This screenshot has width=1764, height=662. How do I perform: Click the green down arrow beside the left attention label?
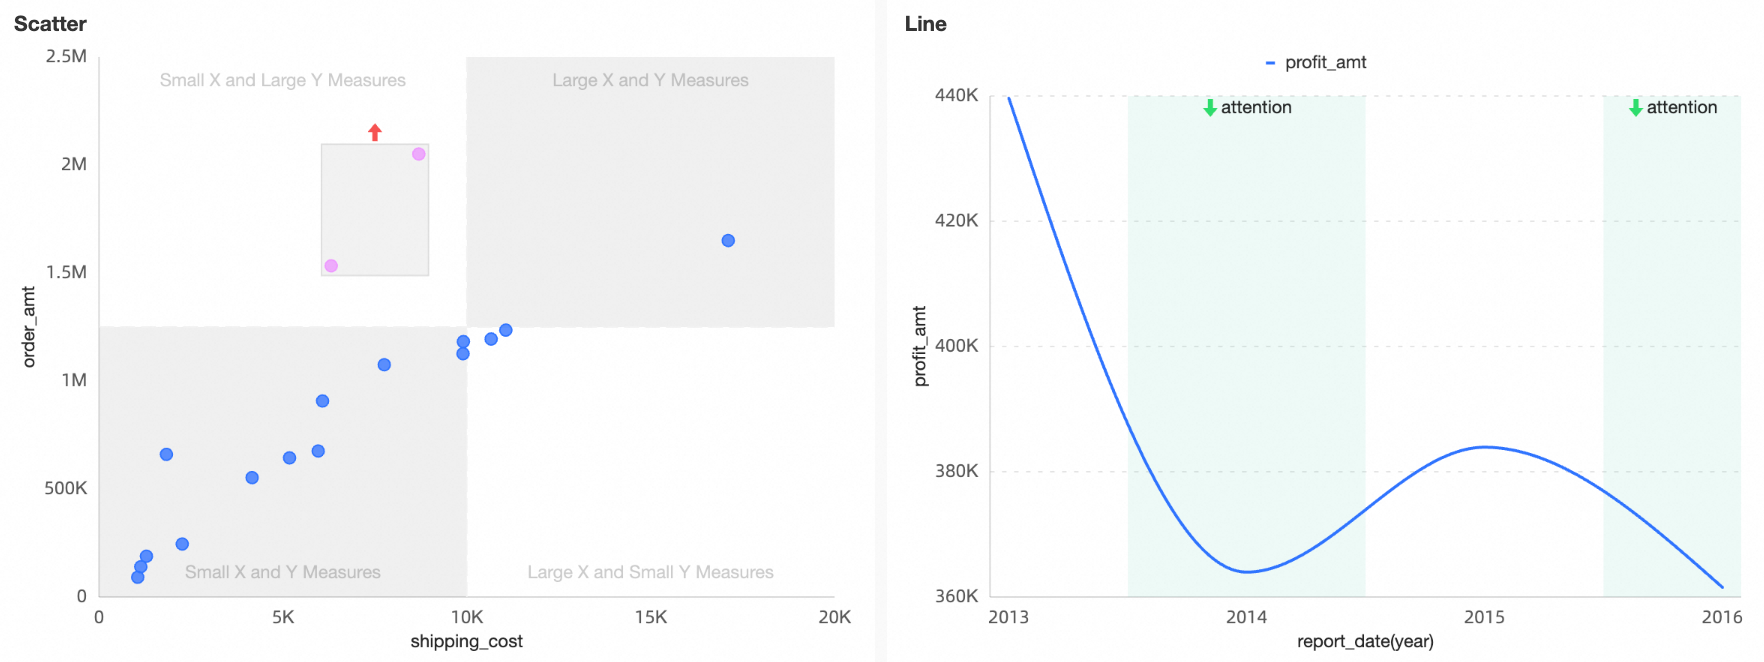tap(1210, 108)
